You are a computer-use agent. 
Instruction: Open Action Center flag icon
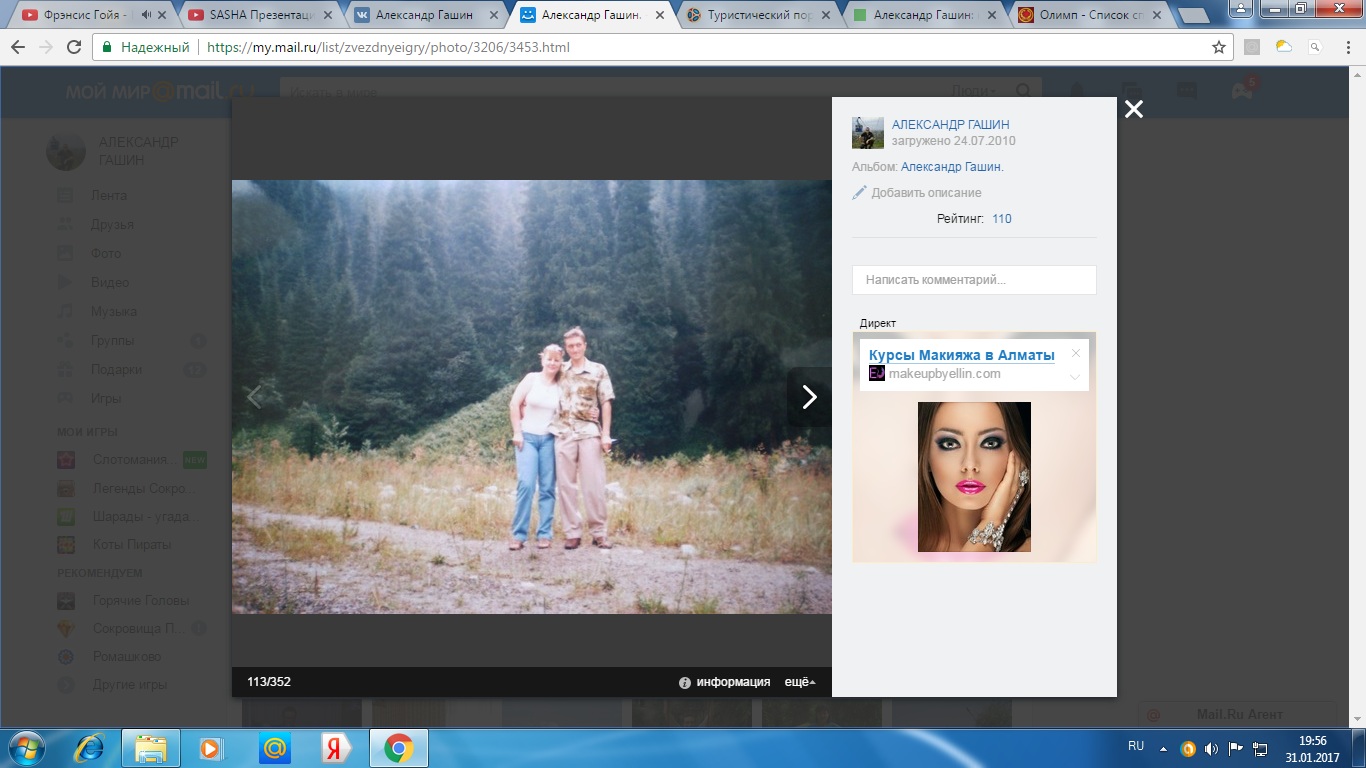point(1236,748)
